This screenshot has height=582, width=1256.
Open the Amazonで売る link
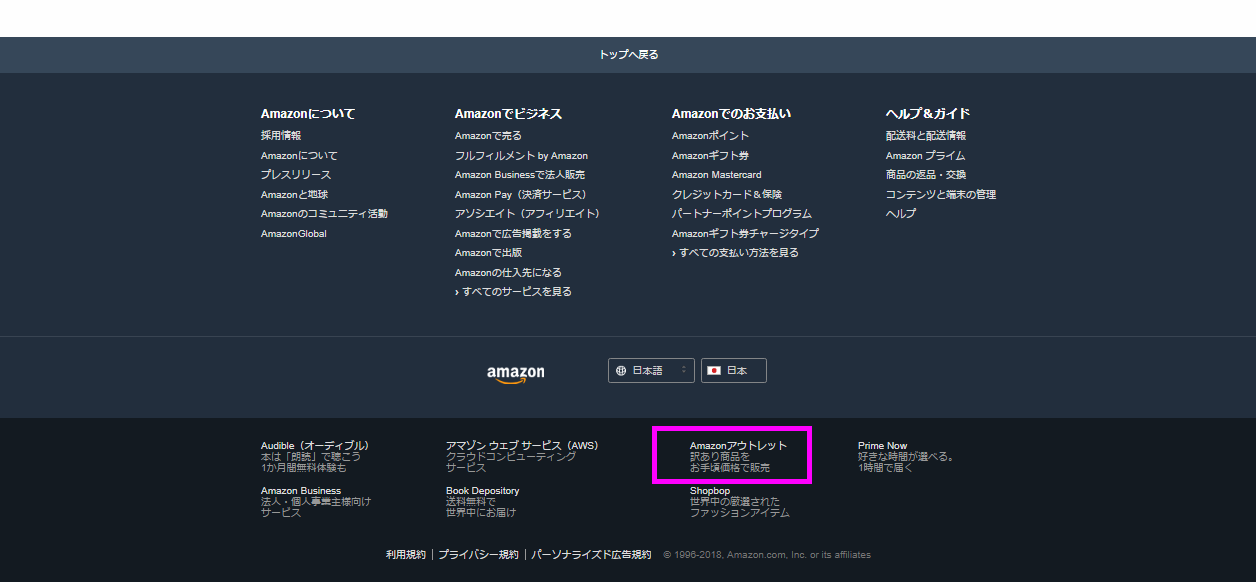point(488,136)
